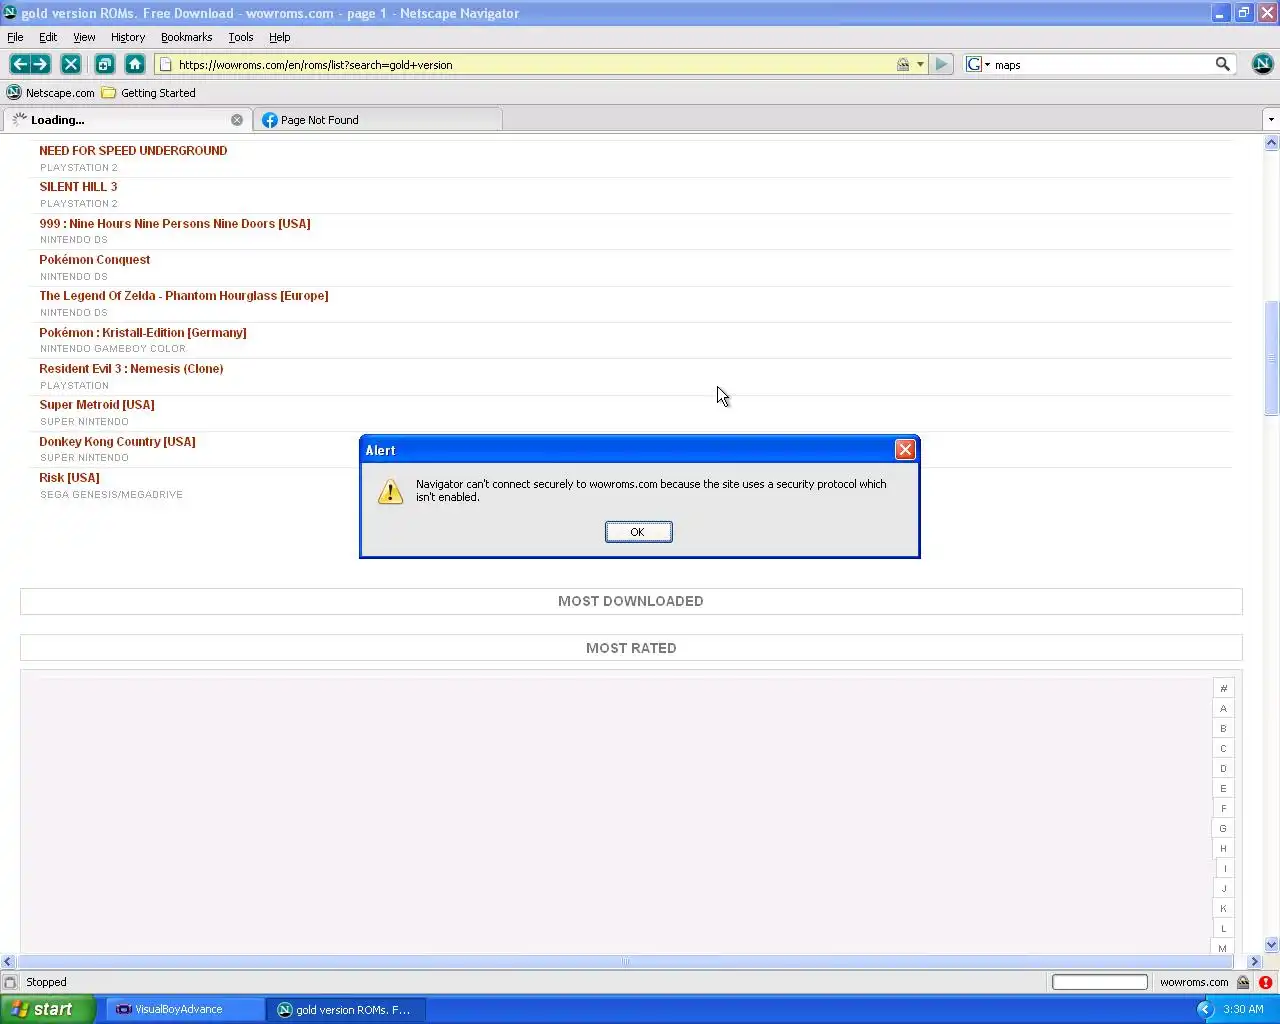Viewport: 1280px width, 1024px height.
Task: Click the vertical scrollbar down arrow
Action: click(1272, 944)
